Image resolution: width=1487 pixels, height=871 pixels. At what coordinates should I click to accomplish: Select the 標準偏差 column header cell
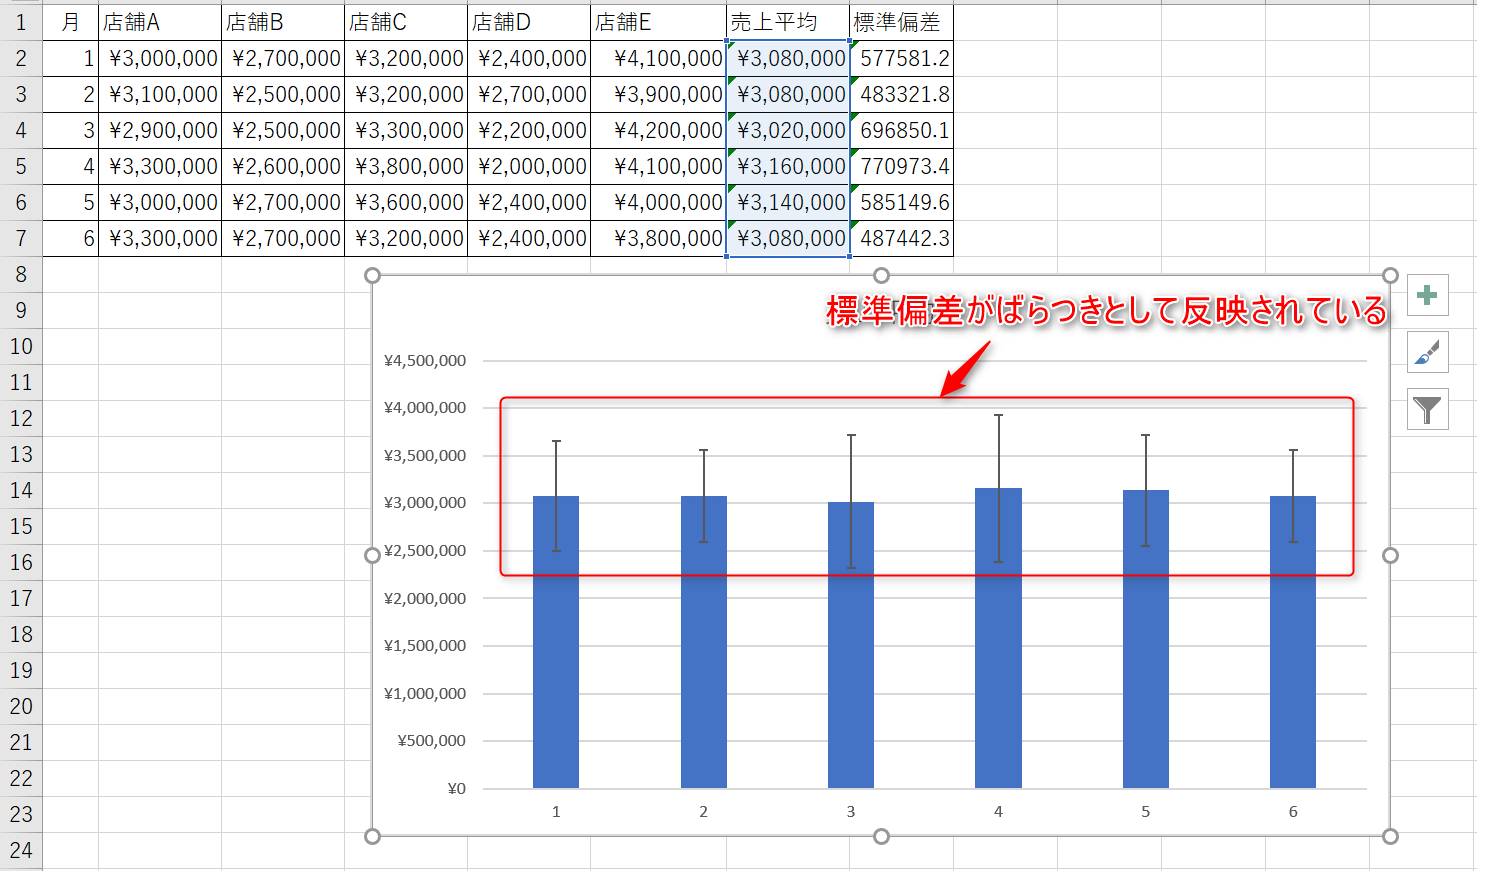(x=901, y=21)
